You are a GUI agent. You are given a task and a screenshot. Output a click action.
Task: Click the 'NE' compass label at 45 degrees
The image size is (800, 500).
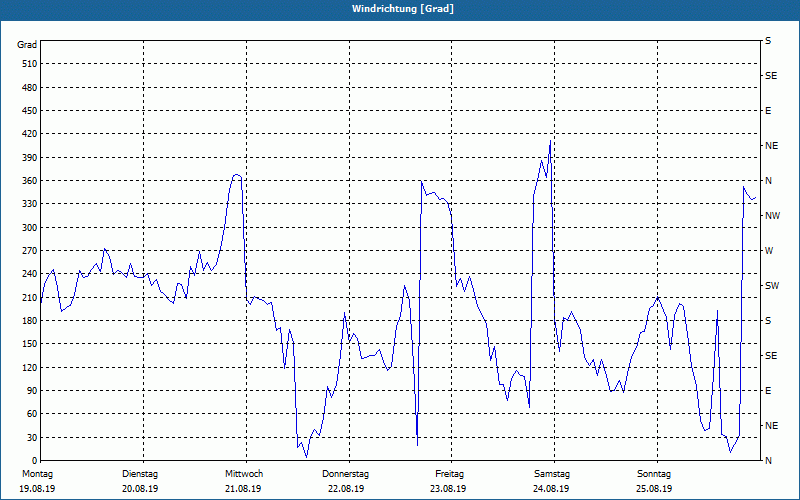pos(771,426)
